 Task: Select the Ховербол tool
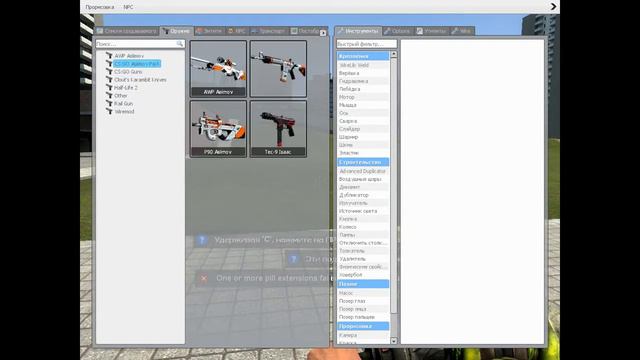click(363, 275)
